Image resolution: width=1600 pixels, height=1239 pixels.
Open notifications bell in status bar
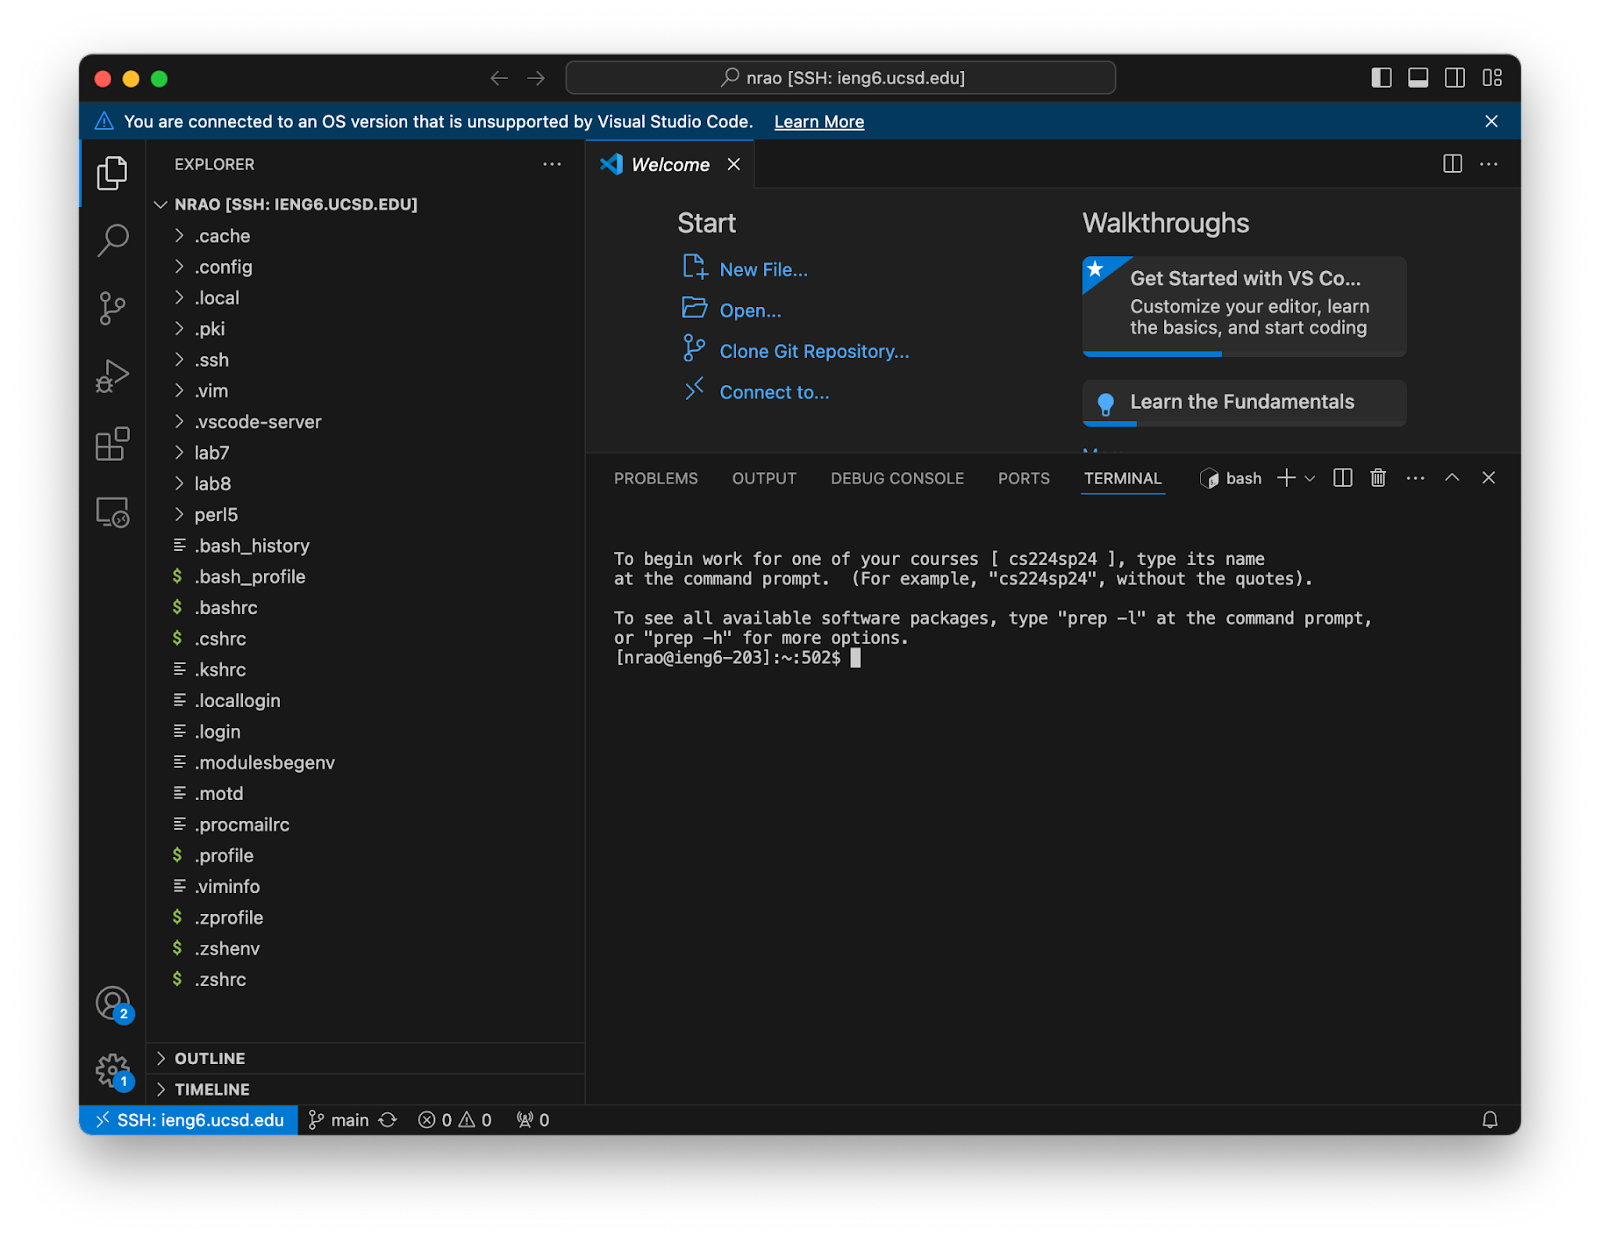[1489, 1120]
